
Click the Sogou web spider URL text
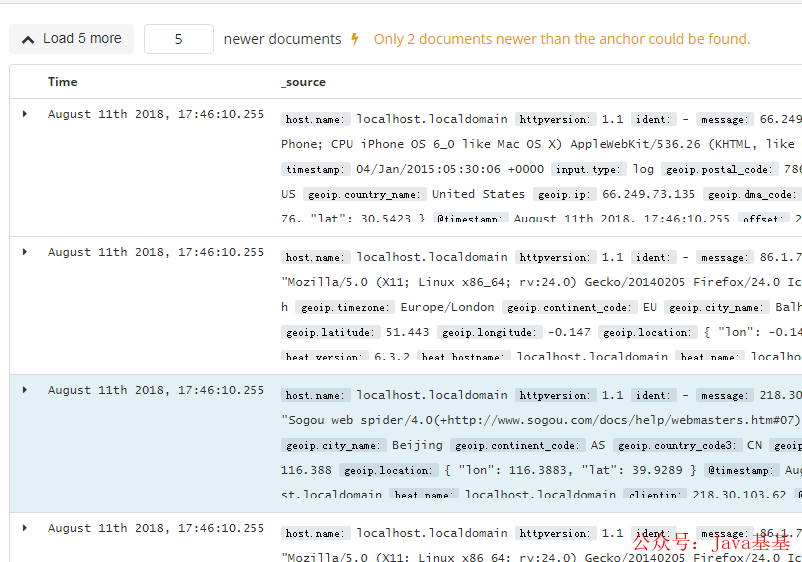[541, 420]
